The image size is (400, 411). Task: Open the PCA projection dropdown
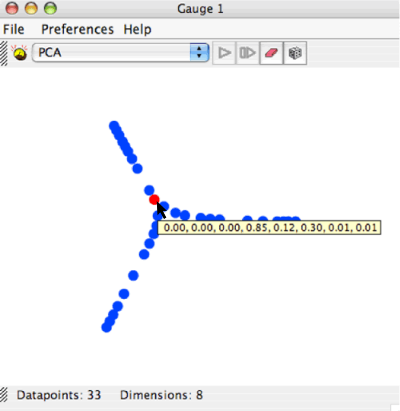[x=121, y=53]
